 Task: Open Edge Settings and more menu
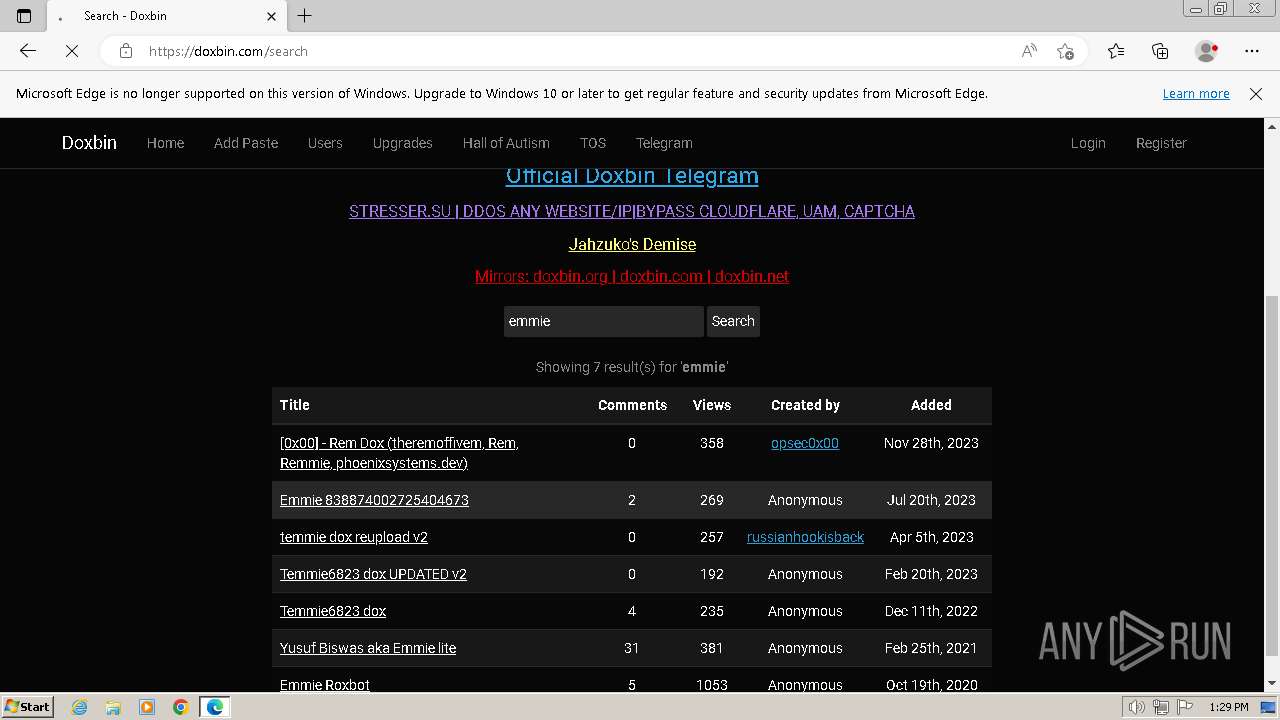(x=1252, y=51)
